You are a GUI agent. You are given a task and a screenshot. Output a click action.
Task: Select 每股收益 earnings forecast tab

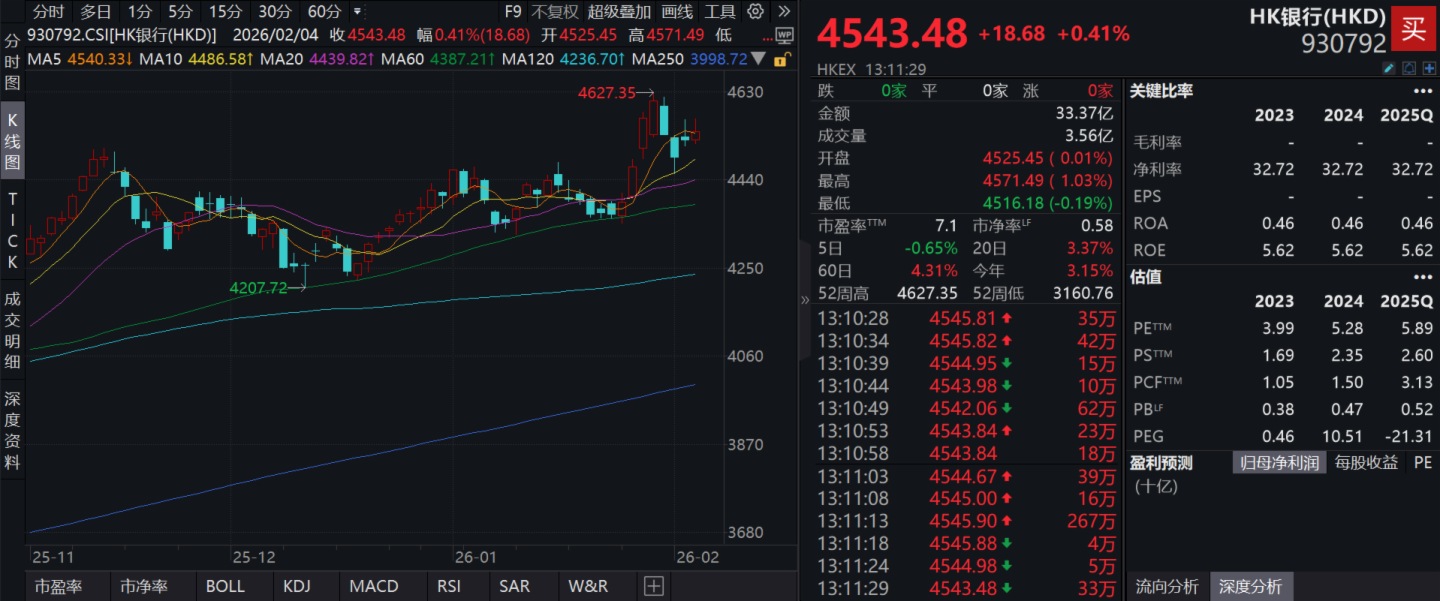pos(1366,462)
